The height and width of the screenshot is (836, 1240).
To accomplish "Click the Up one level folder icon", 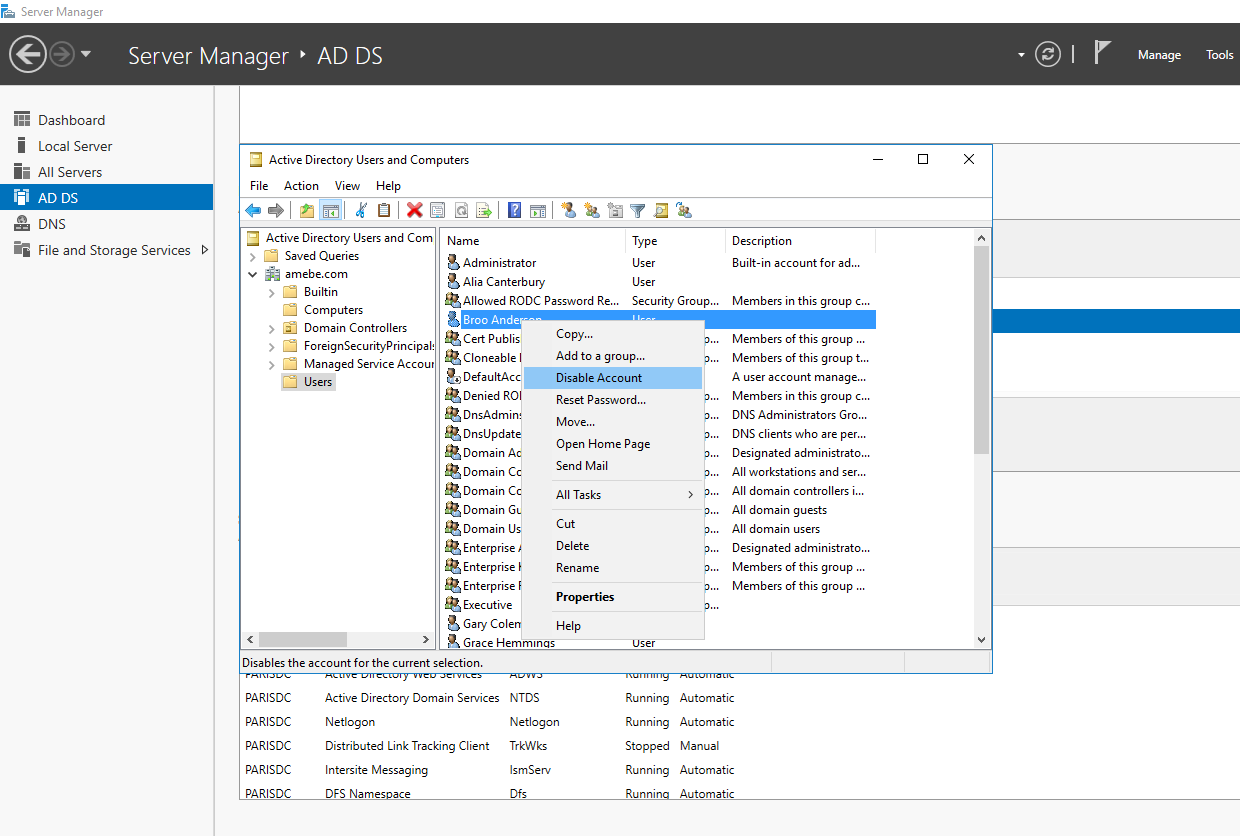I will click(x=307, y=210).
